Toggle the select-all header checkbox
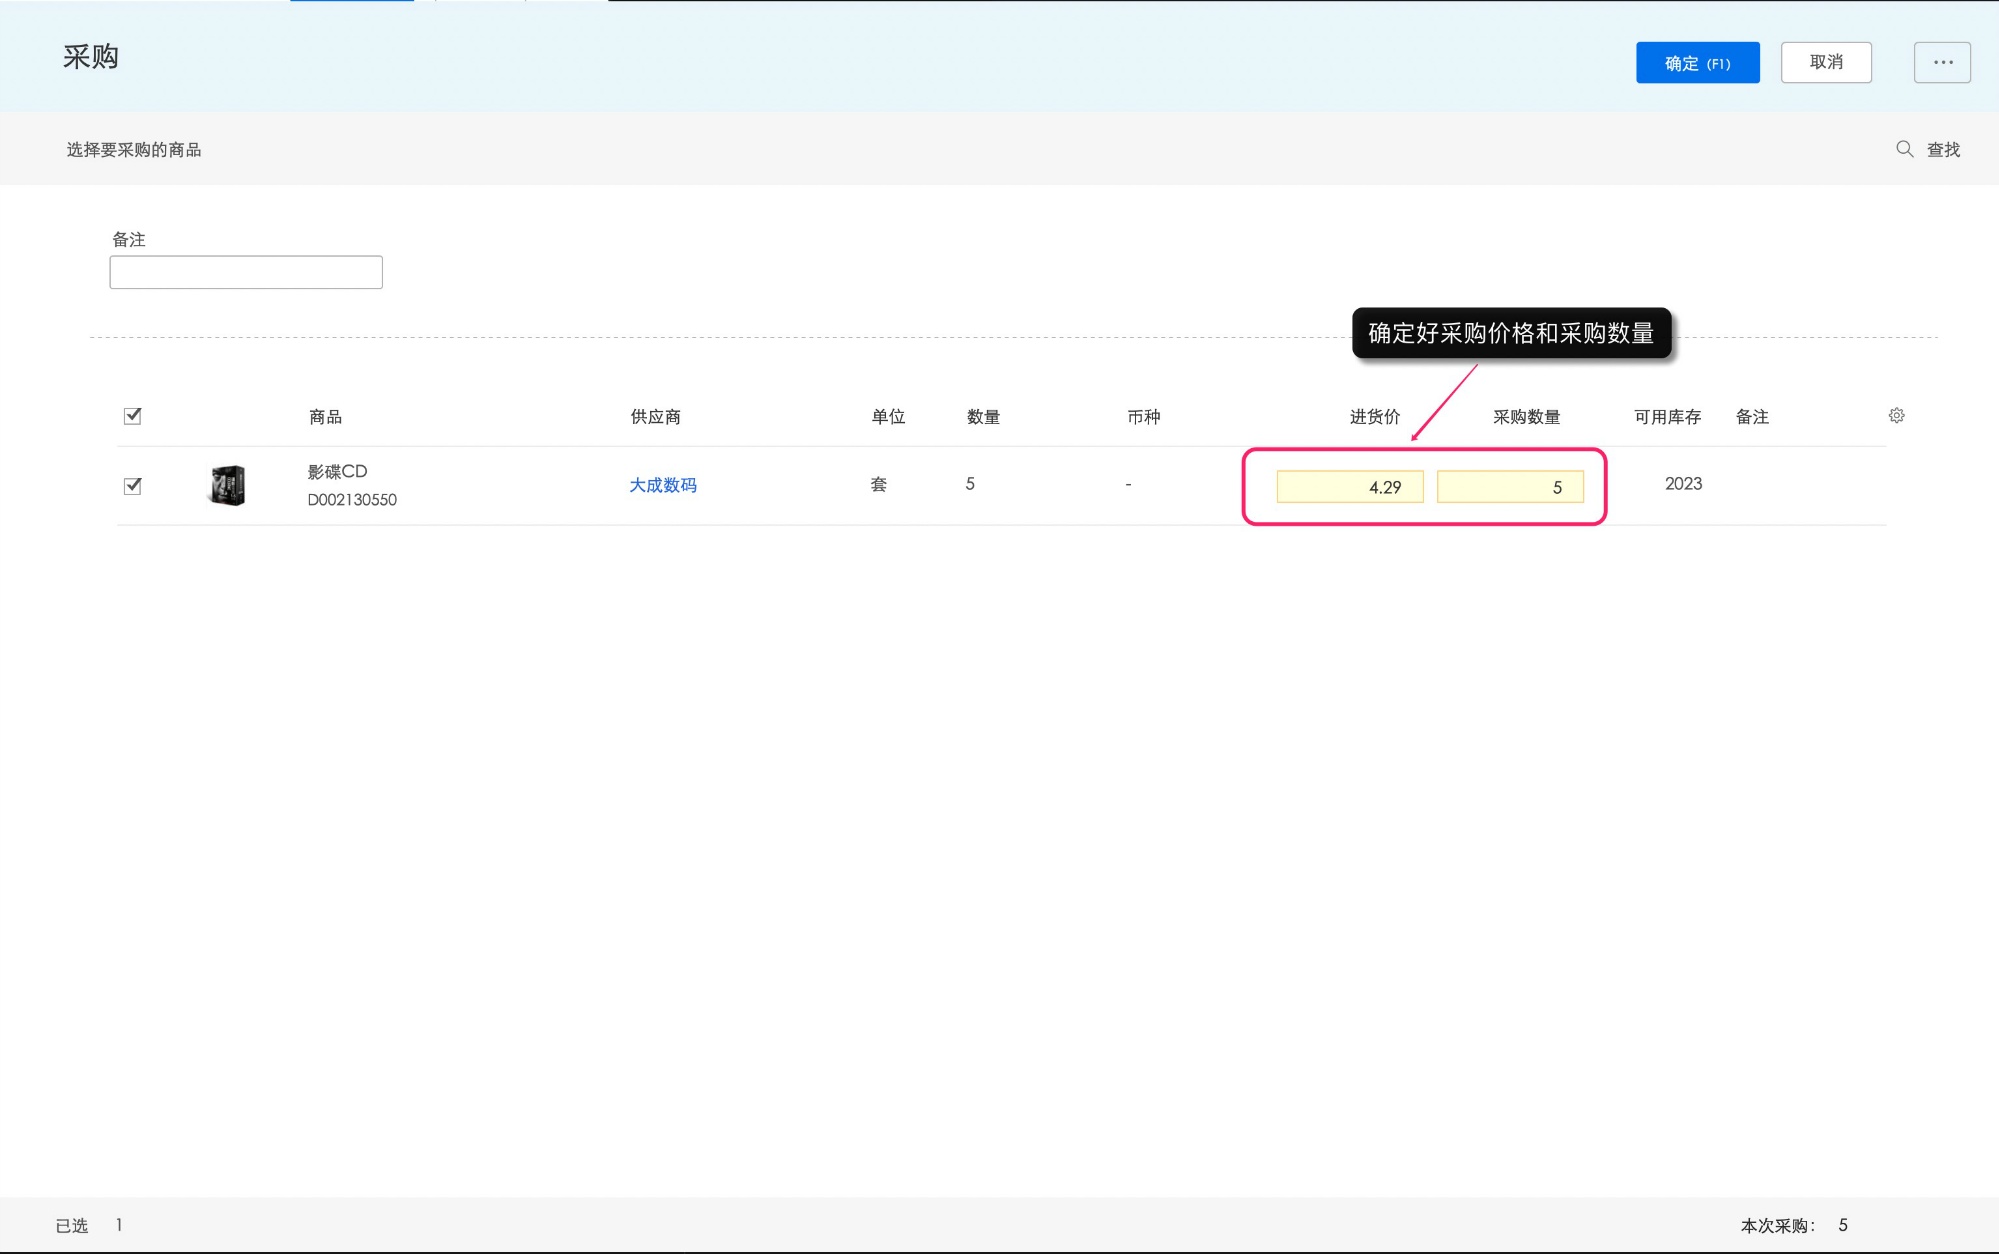 coord(133,416)
